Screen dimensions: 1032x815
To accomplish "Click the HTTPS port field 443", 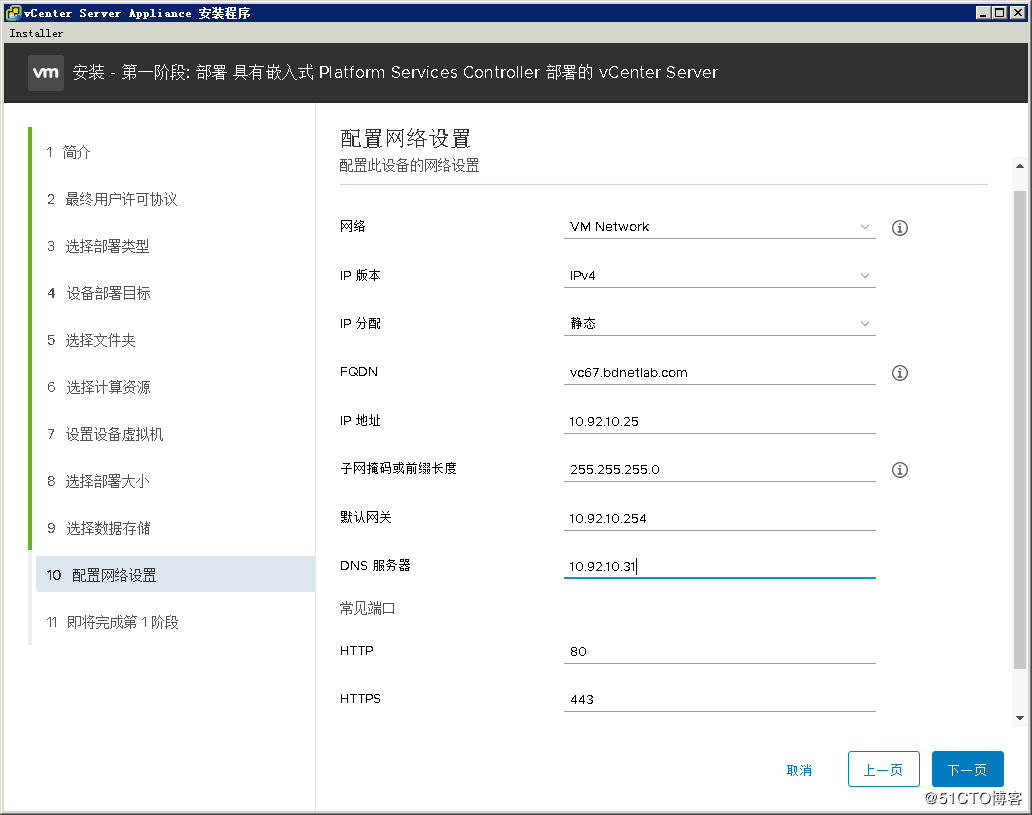I will tap(719, 699).
